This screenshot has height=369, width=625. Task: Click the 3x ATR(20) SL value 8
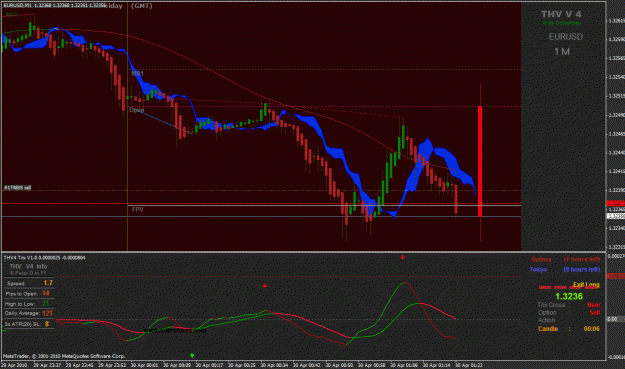pos(47,324)
